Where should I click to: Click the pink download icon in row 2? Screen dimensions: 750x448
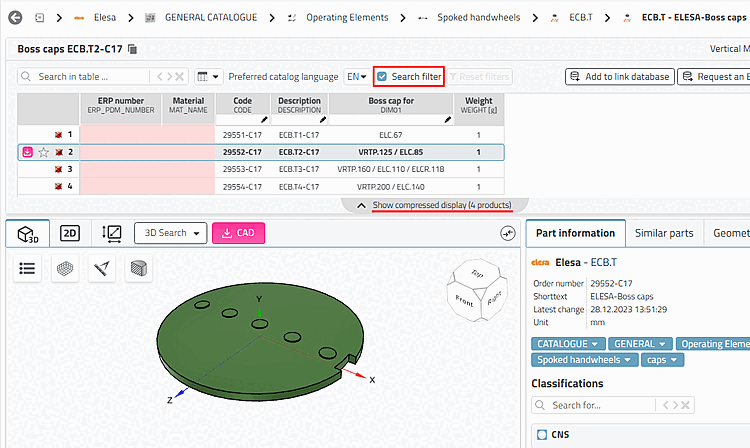(x=28, y=152)
